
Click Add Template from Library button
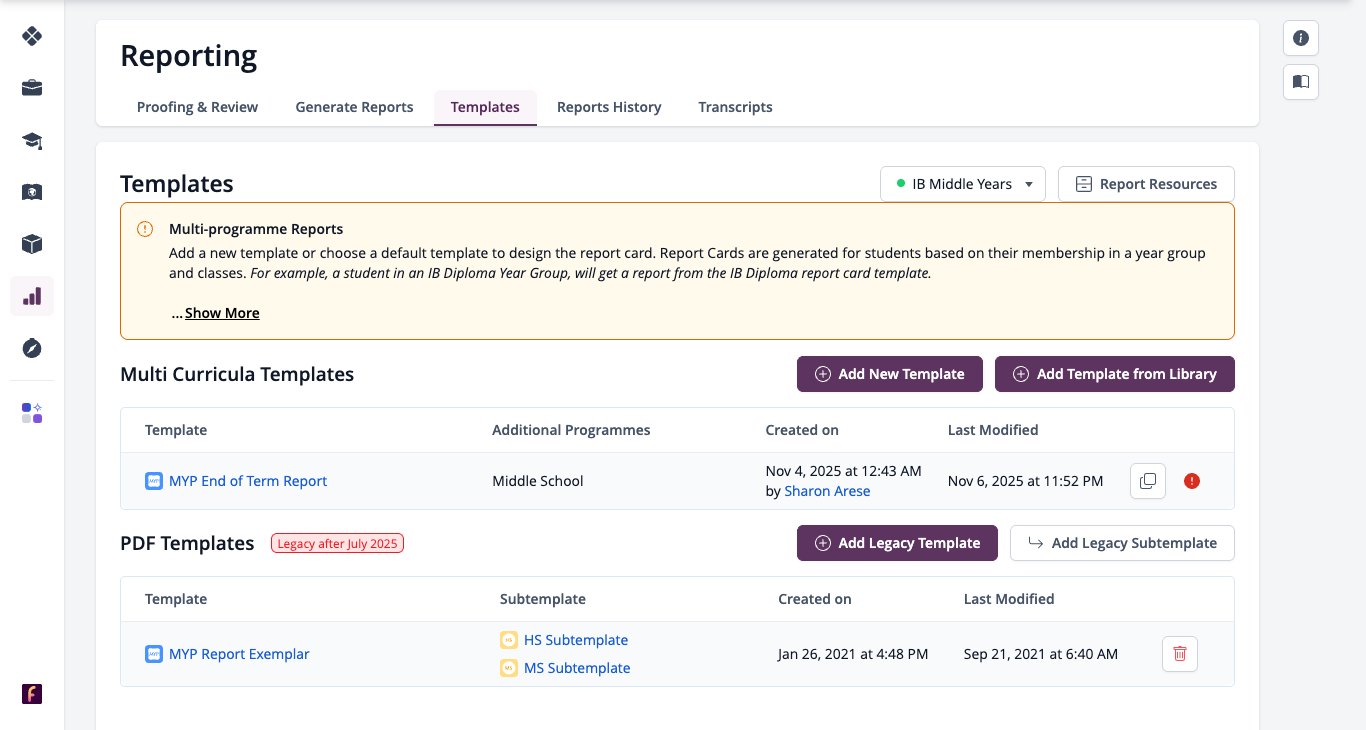(1115, 374)
